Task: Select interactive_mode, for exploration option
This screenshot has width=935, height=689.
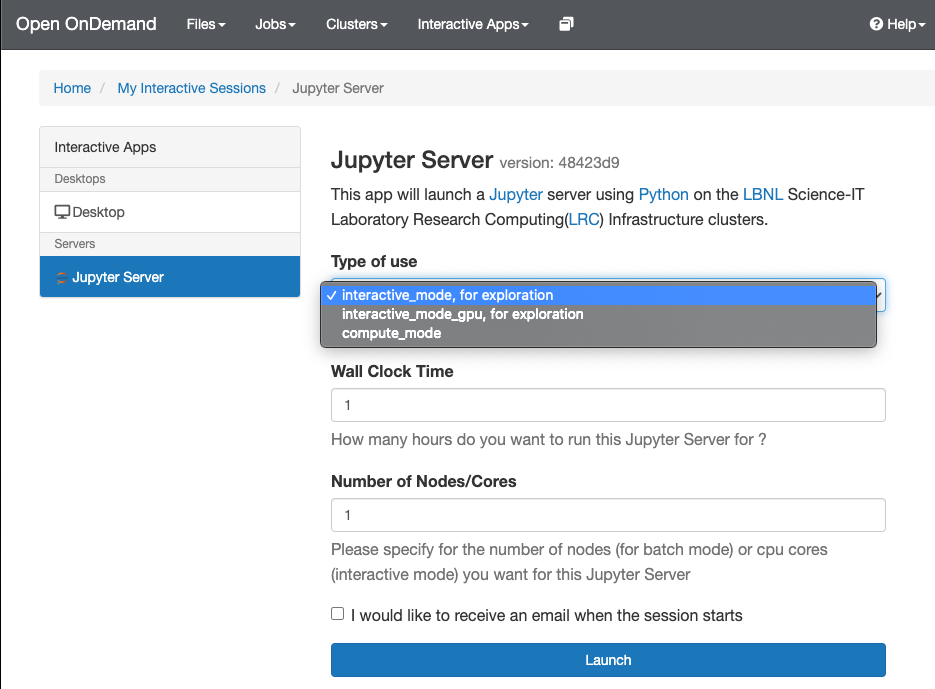Action: [447, 295]
